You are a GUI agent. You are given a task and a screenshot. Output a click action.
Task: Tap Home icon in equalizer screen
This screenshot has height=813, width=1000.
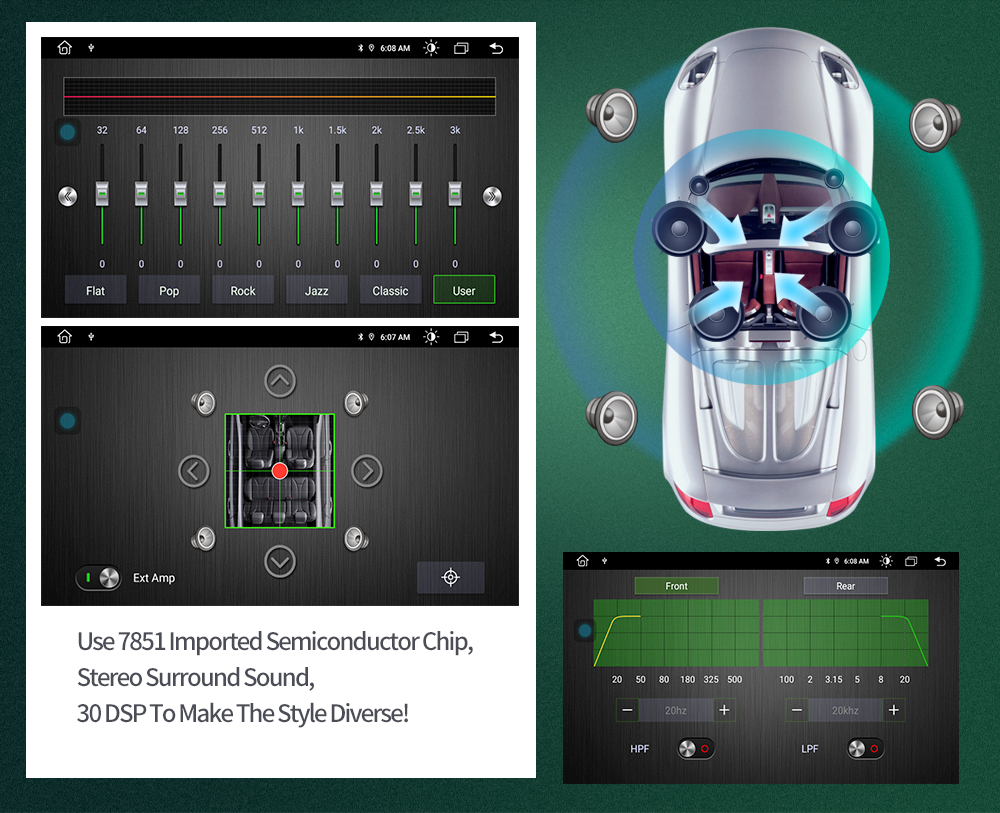pyautogui.click(x=64, y=48)
